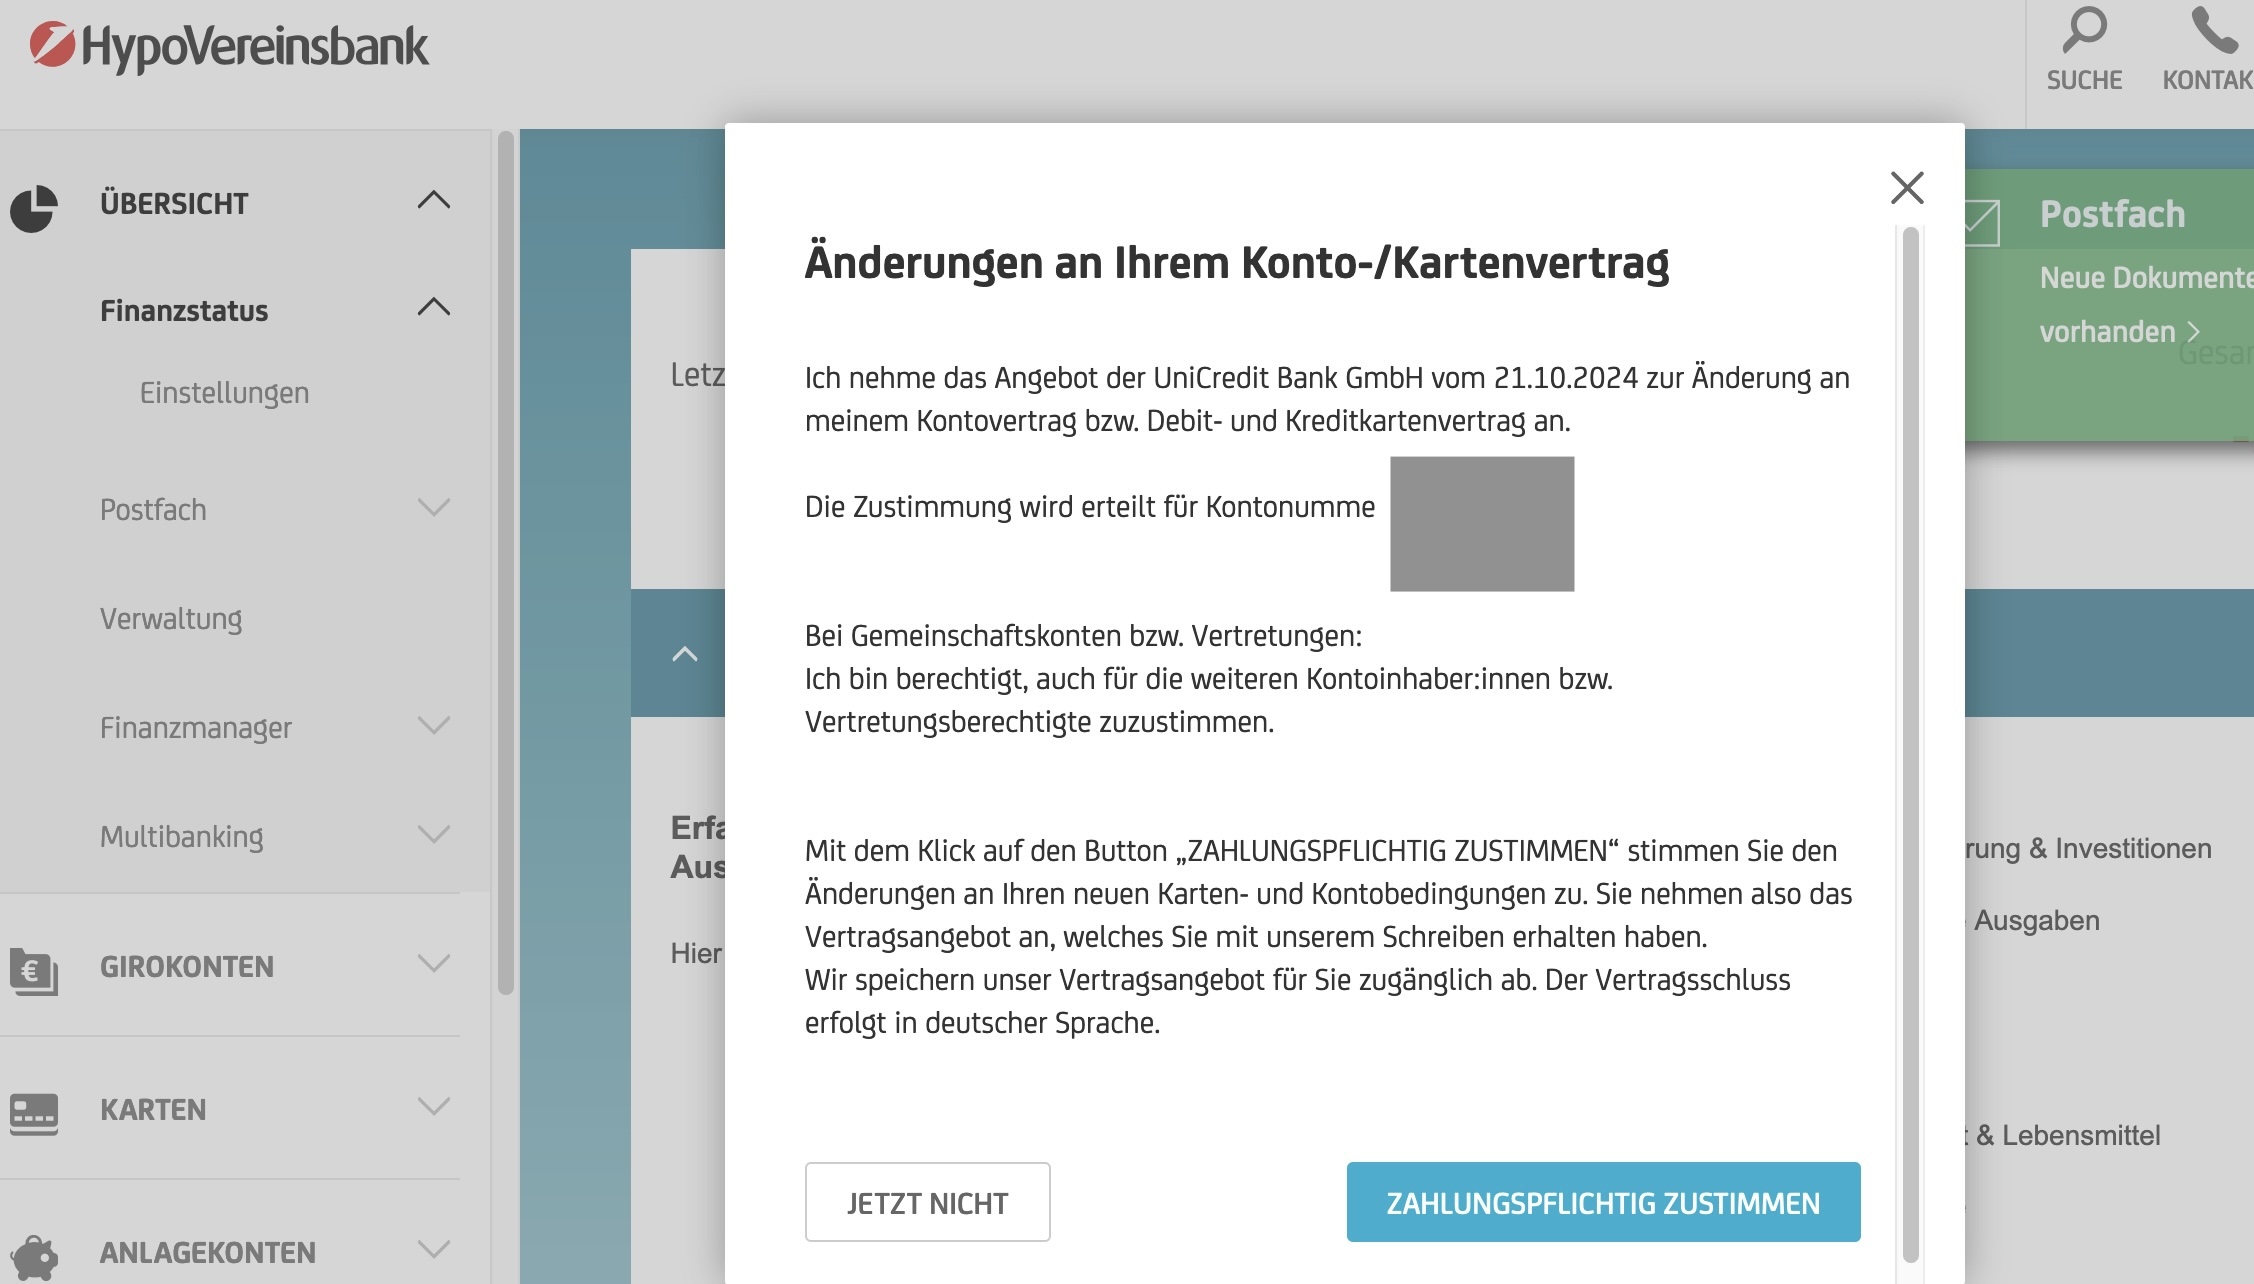This screenshot has width=2254, height=1284.
Task: Click the Jetzt nicht button
Action: [x=927, y=1202]
